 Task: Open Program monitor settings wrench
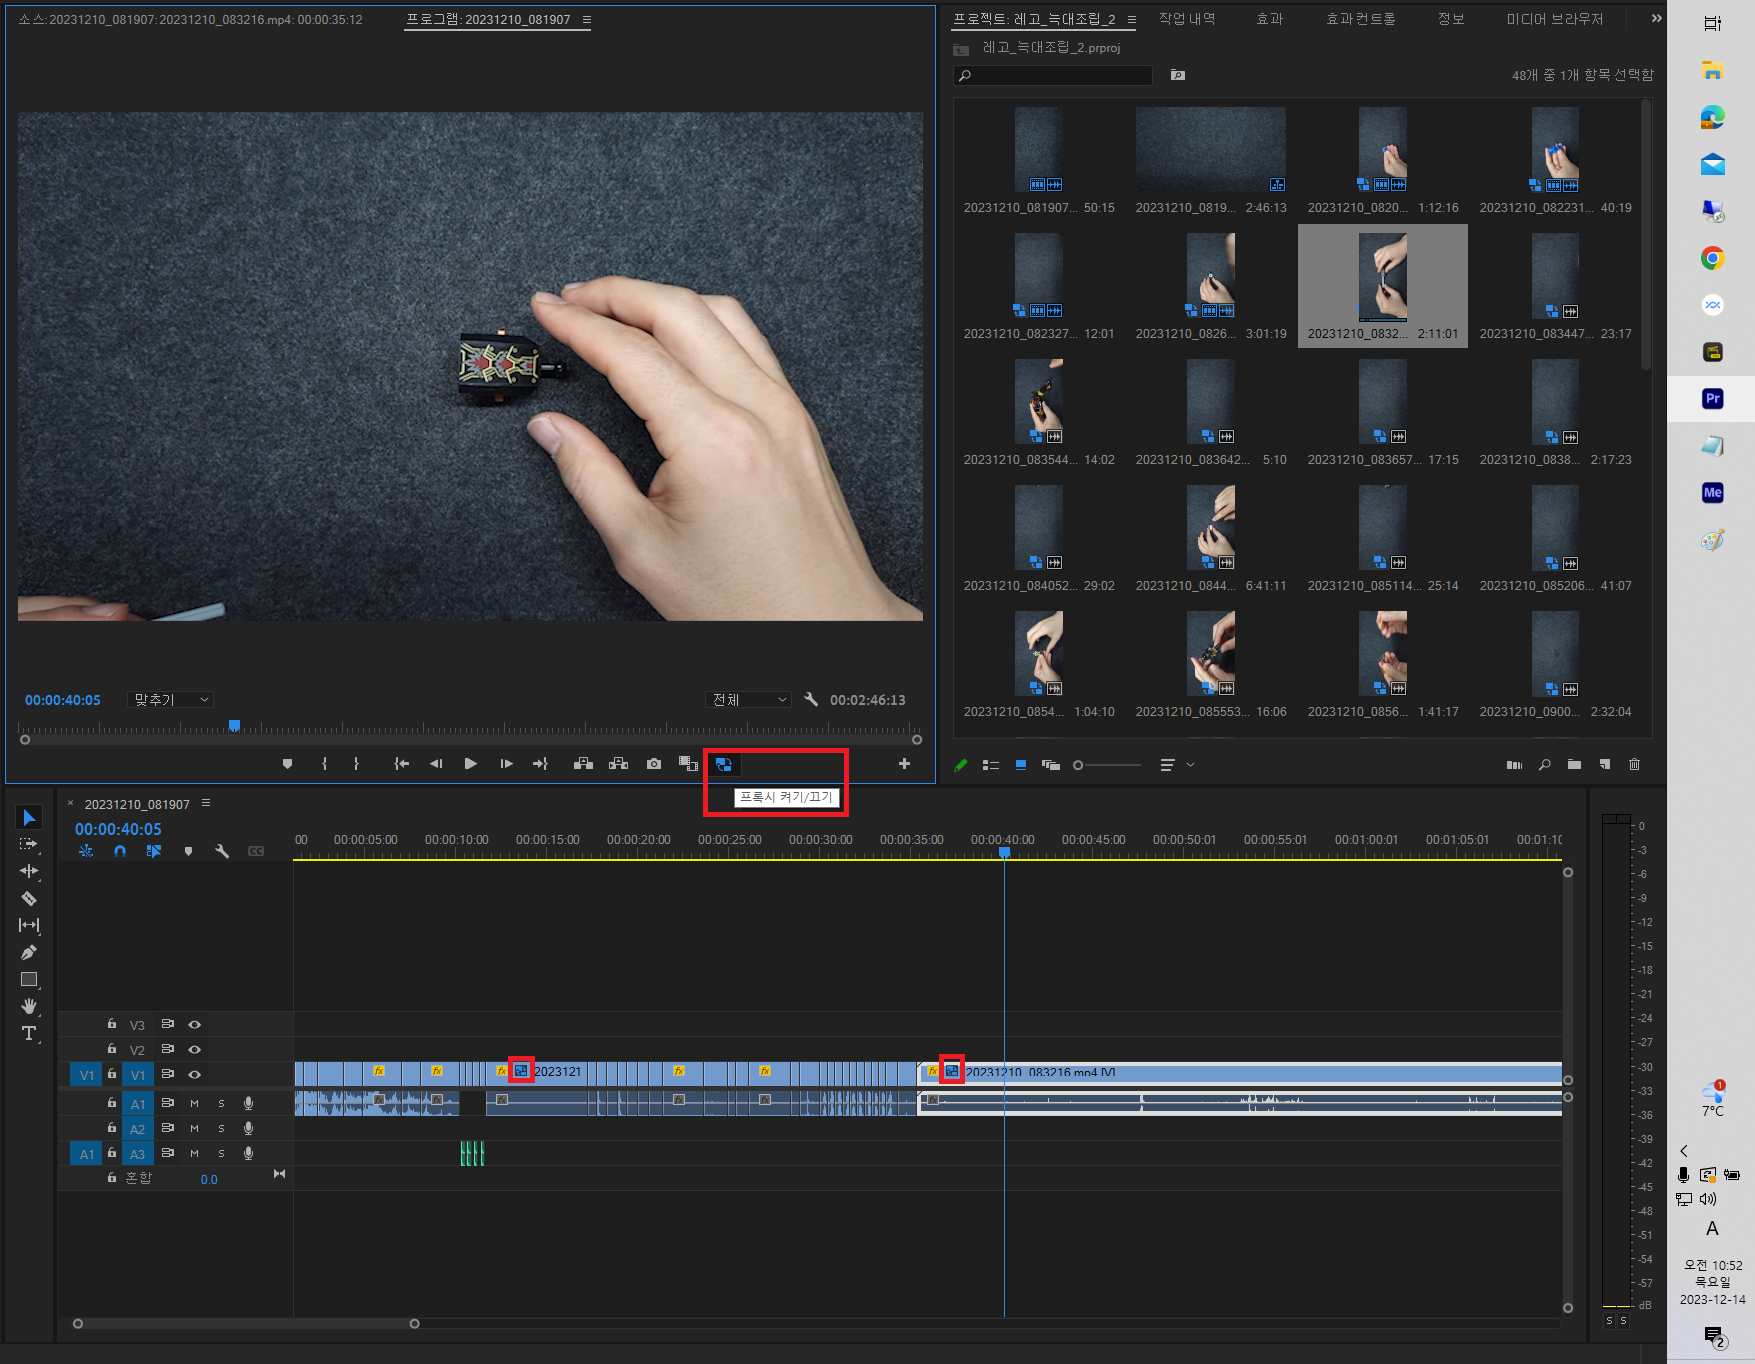pyautogui.click(x=811, y=700)
